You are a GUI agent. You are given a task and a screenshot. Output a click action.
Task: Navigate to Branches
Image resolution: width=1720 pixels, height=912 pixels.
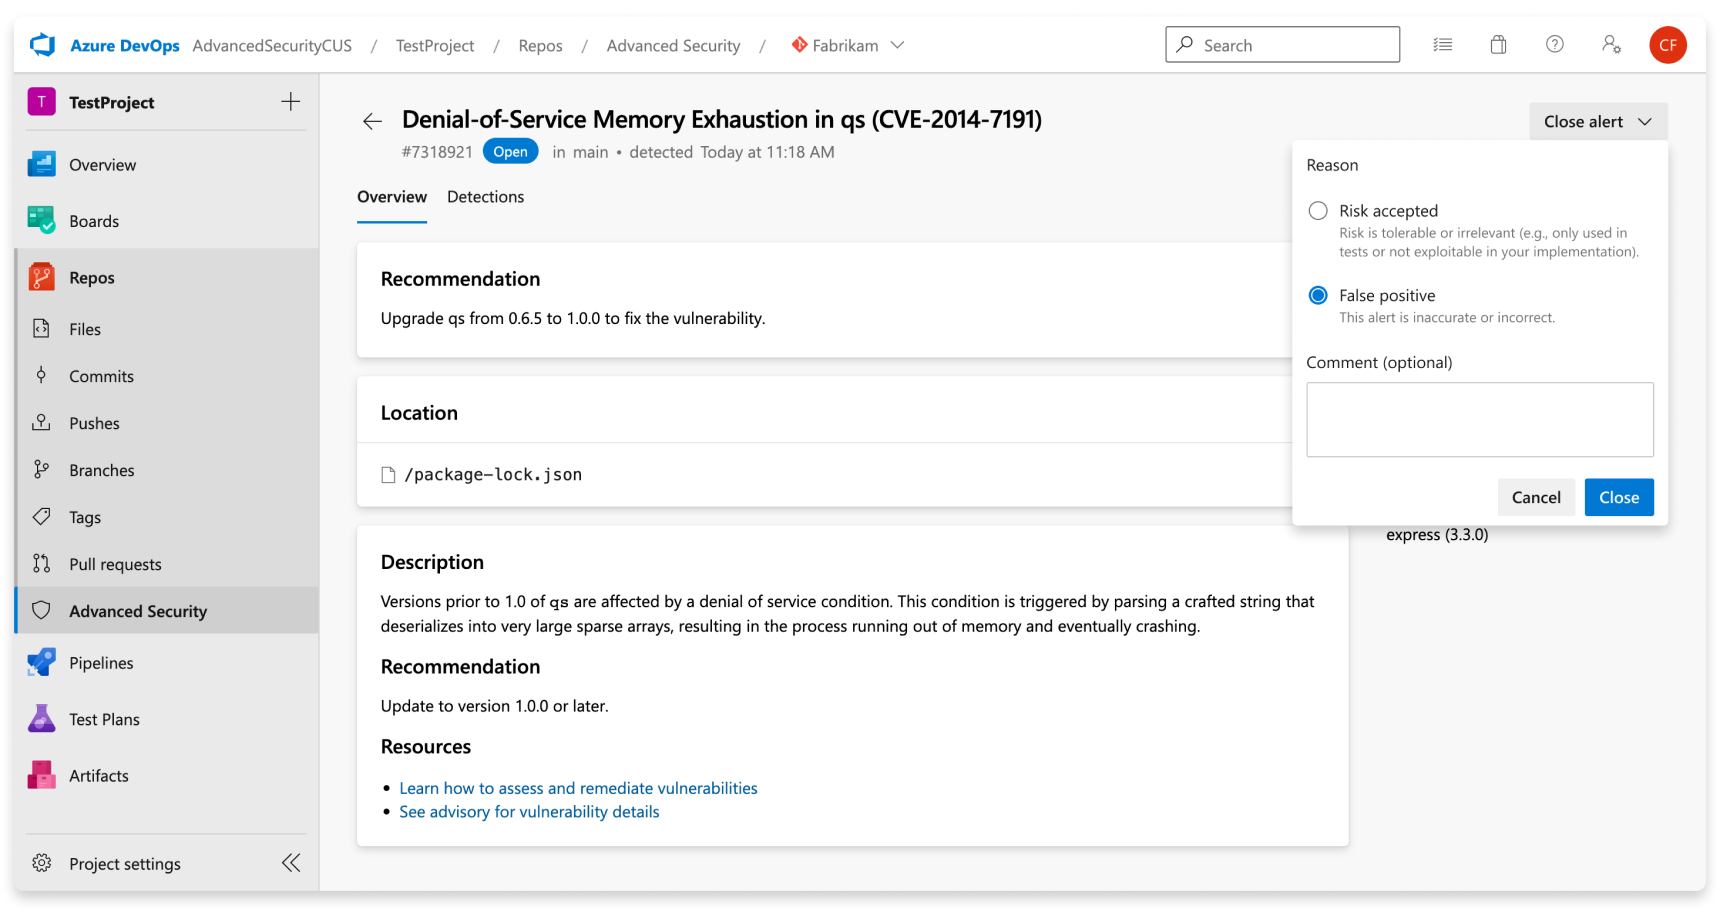[x=101, y=469]
